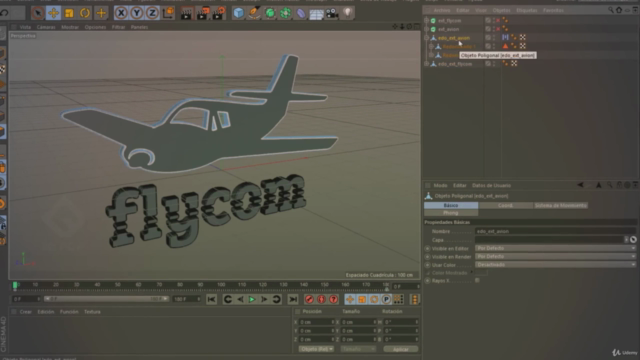Add a light object

click(347, 13)
